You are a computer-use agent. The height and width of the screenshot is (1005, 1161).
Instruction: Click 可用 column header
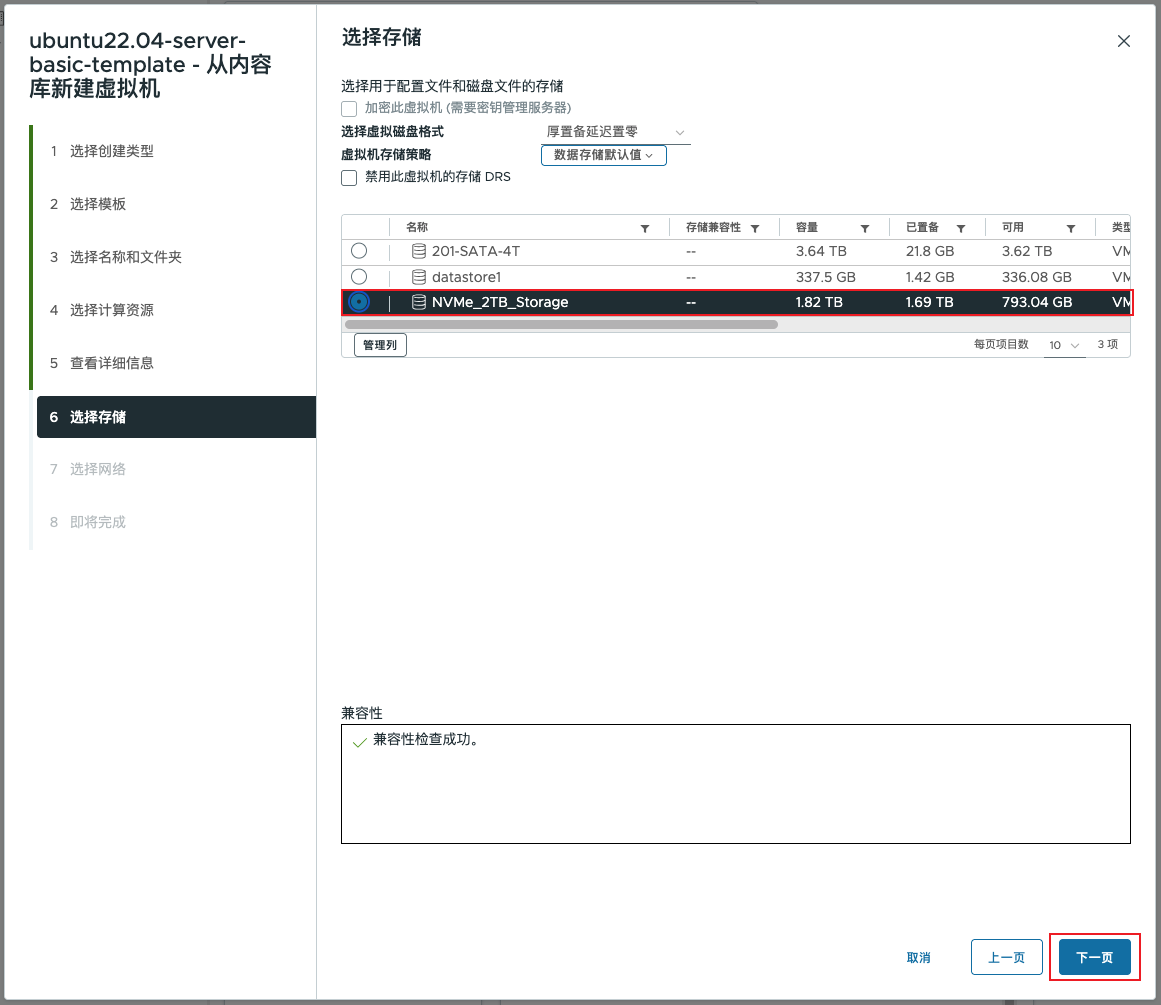1013,227
